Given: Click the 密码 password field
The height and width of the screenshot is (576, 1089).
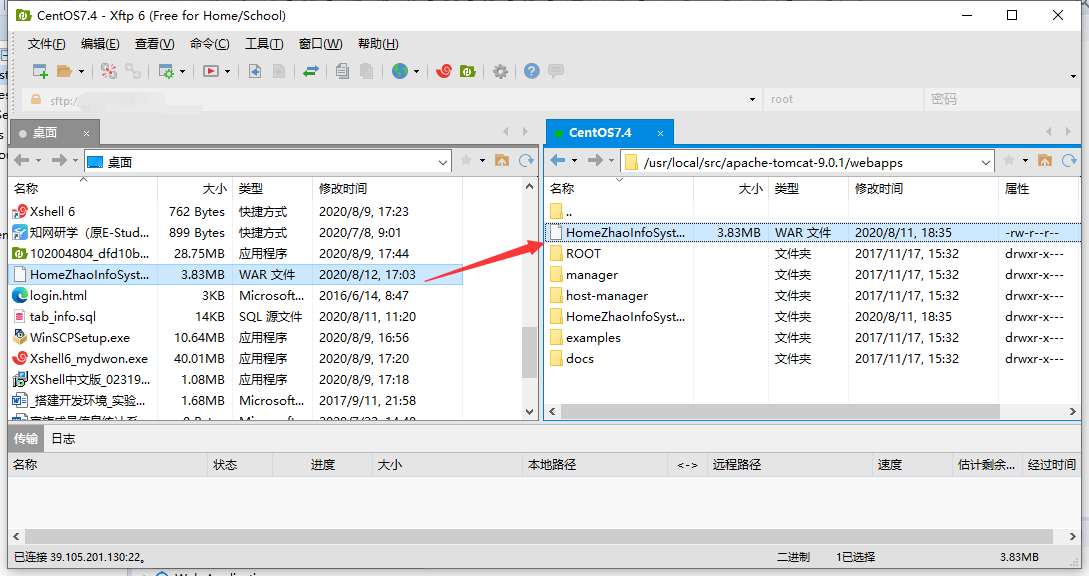Looking at the screenshot, I should coord(1001,99).
